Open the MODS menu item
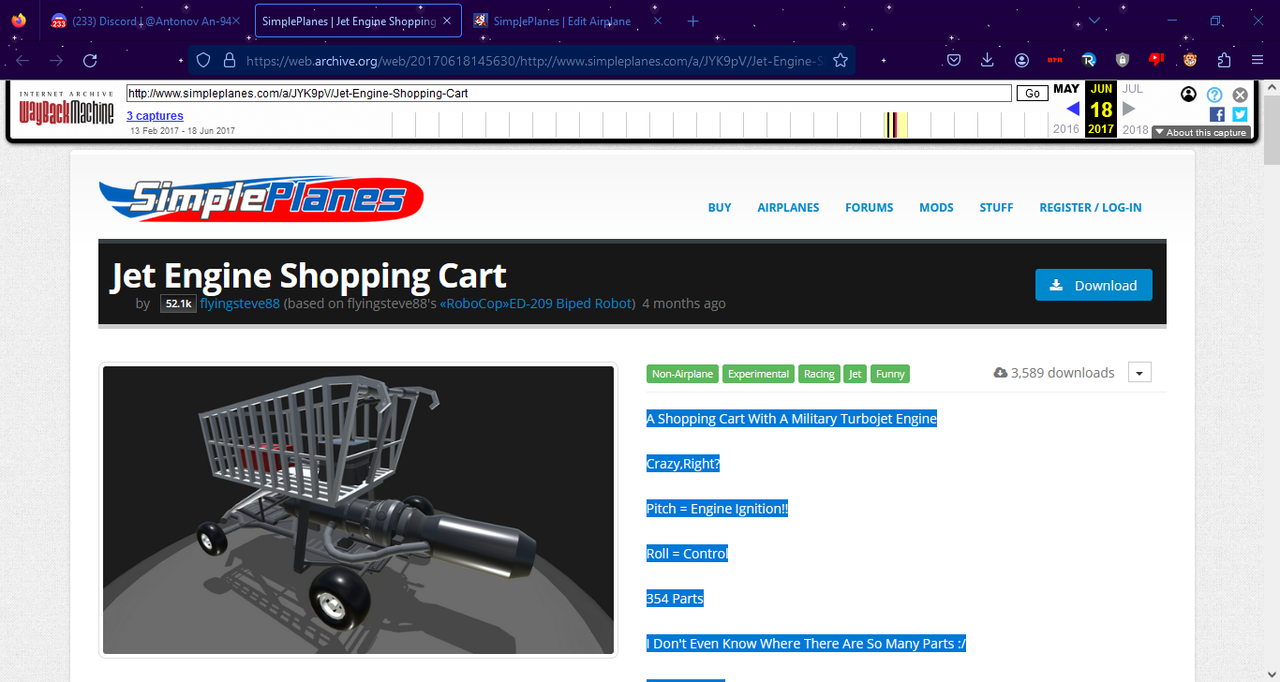The width and height of the screenshot is (1280, 682). 936,207
